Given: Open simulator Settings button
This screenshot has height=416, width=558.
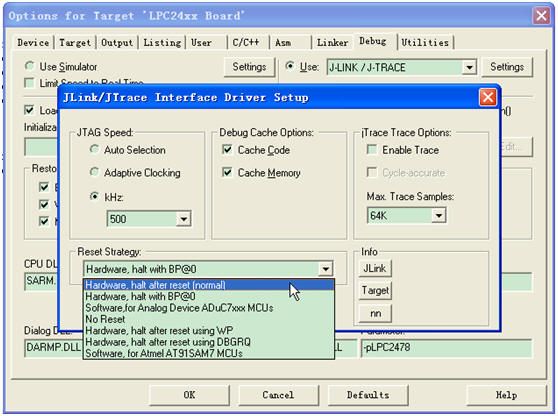Looking at the screenshot, I should point(249,67).
